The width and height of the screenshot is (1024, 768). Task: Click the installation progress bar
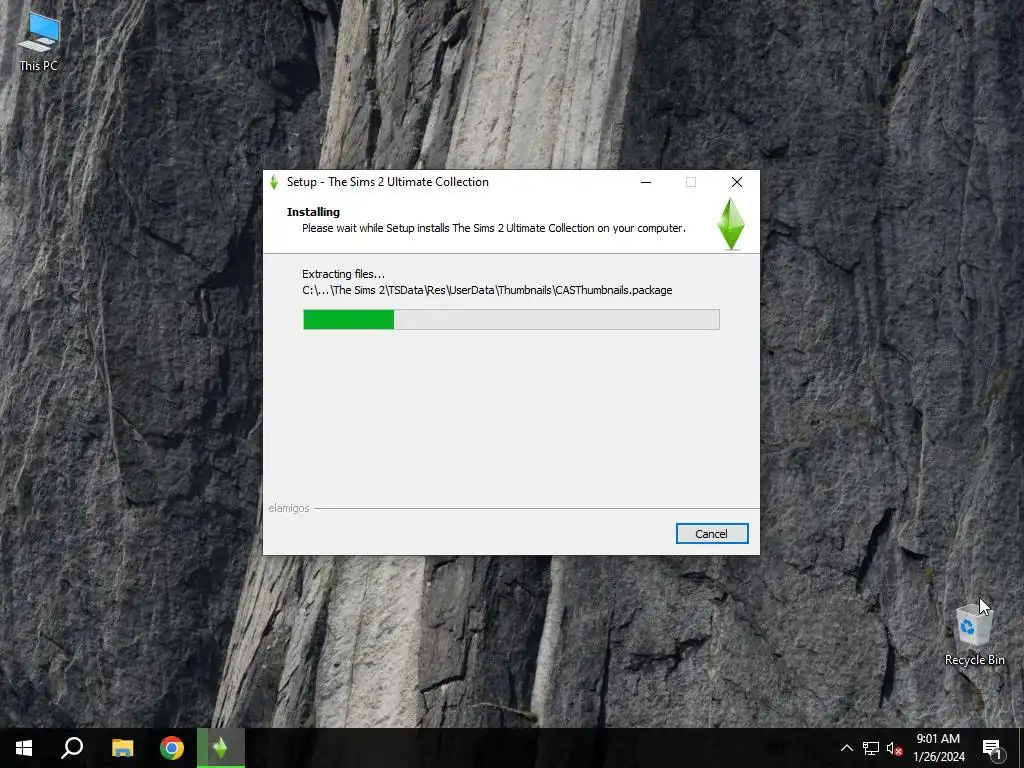(511, 319)
